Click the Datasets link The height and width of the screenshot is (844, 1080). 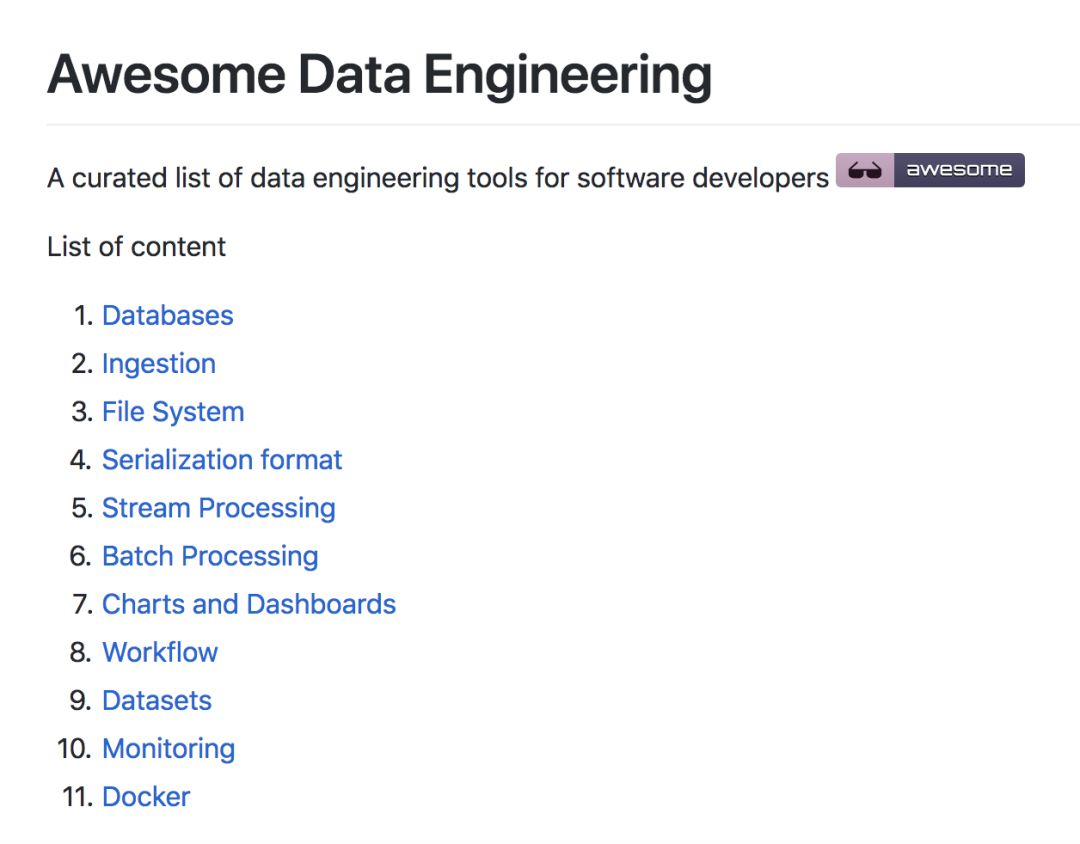(157, 700)
